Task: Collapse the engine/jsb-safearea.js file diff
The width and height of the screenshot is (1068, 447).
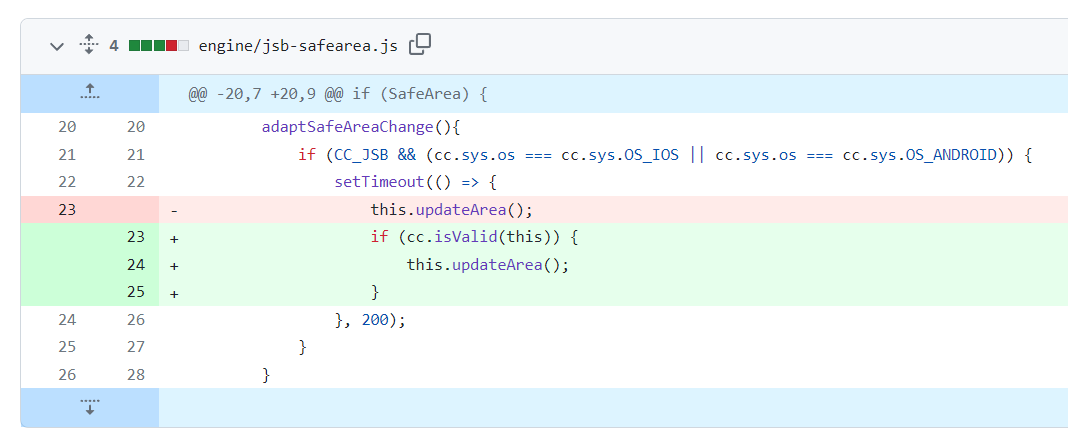Action: 57,46
